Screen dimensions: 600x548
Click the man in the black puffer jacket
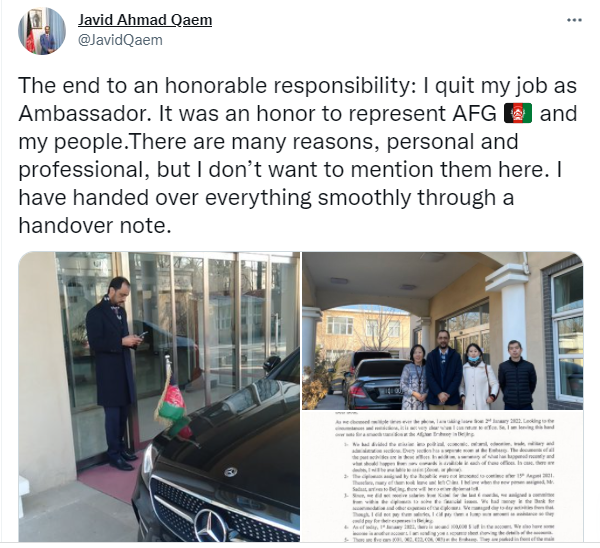[x=517, y=375]
